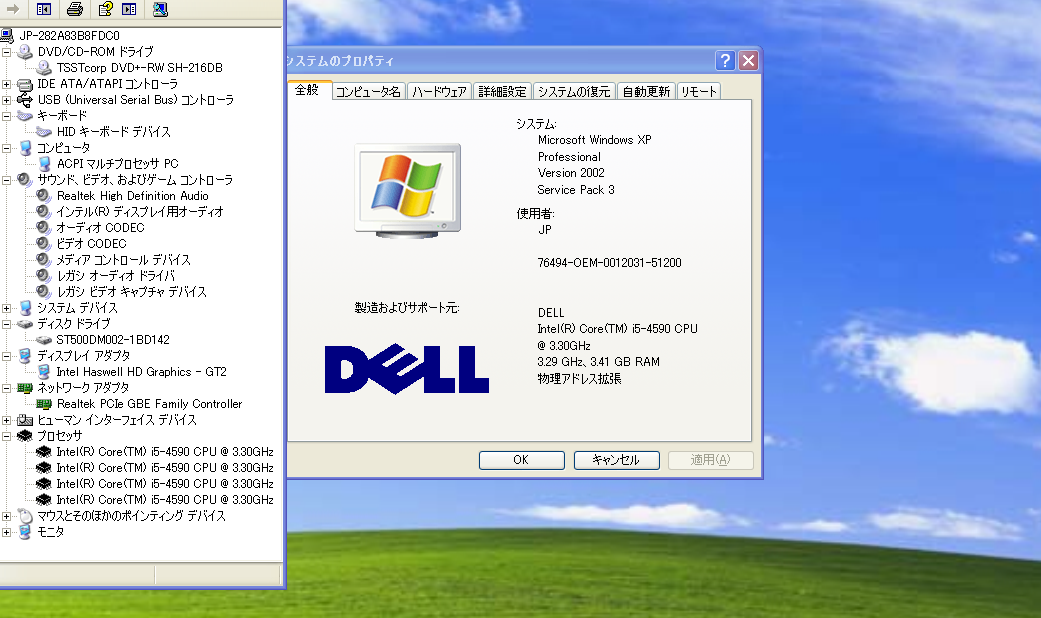Select computer root node JP-282A83B8FDC0
The height and width of the screenshot is (618, 1041).
point(69,36)
